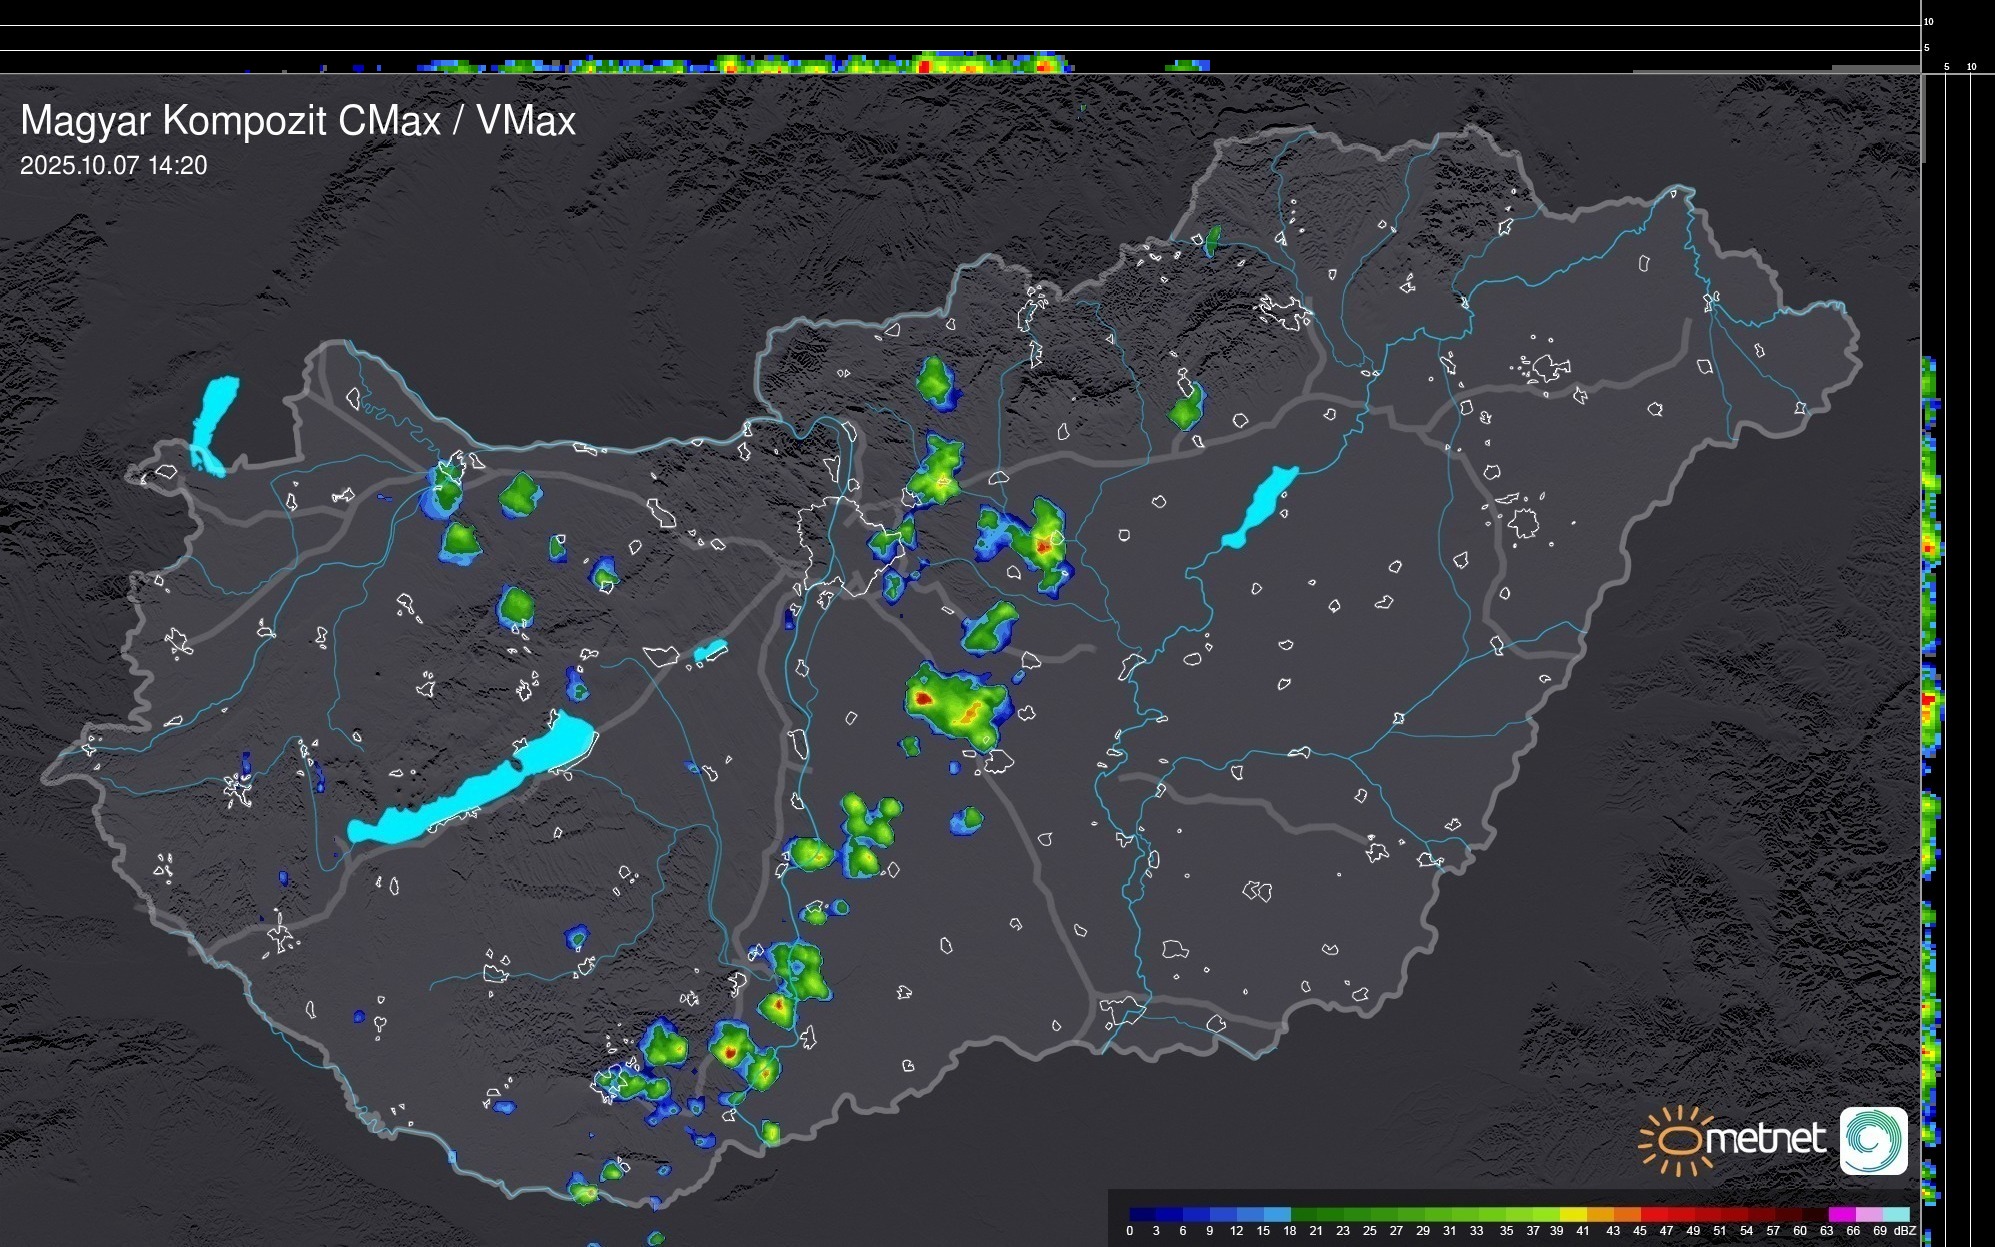Viewport: 1995px width, 1247px height.
Task: Click the light cyan 69 dBZ swatch
Action: pos(1895,1214)
